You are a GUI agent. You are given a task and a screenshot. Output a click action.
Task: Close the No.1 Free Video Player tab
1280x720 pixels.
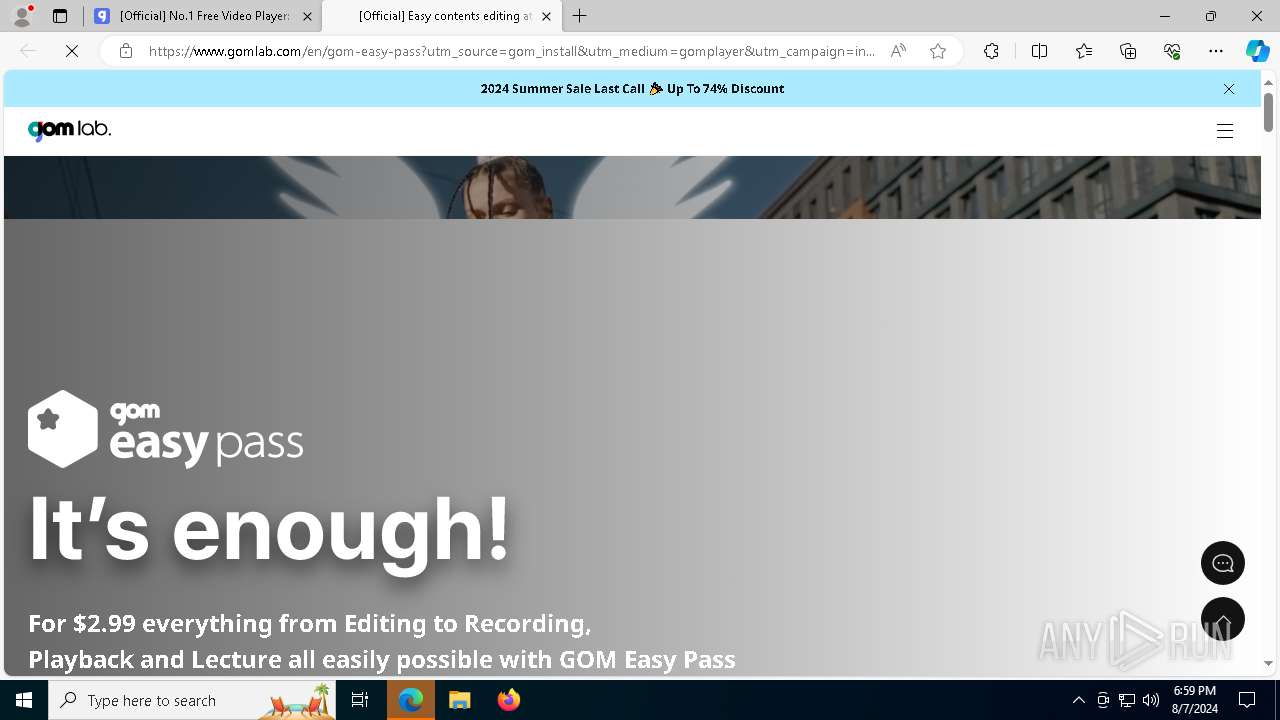(x=307, y=16)
